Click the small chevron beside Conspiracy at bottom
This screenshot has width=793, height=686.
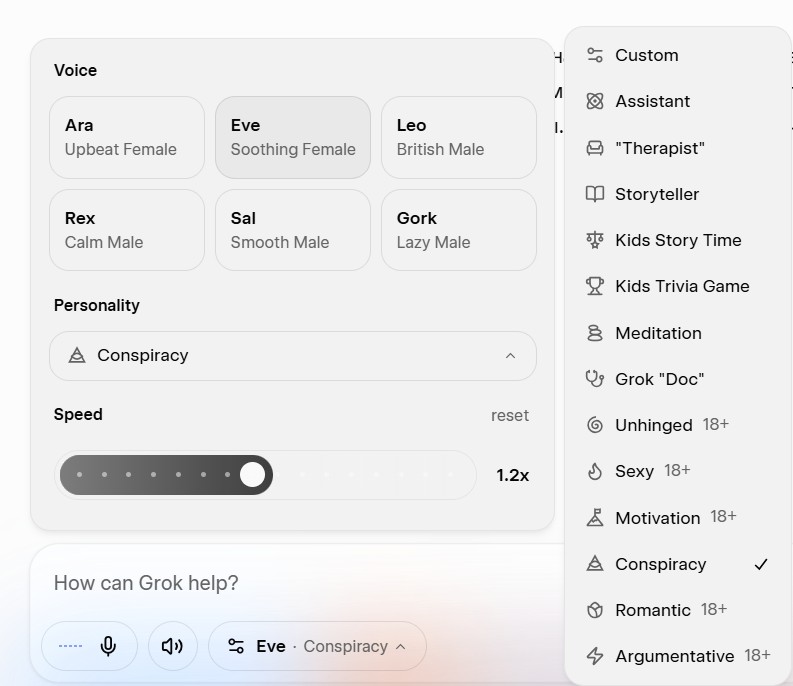(401, 646)
